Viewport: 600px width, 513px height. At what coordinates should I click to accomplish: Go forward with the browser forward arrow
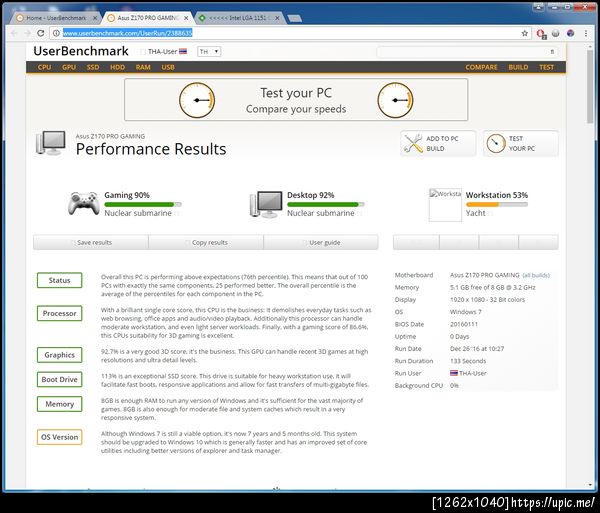pos(27,33)
